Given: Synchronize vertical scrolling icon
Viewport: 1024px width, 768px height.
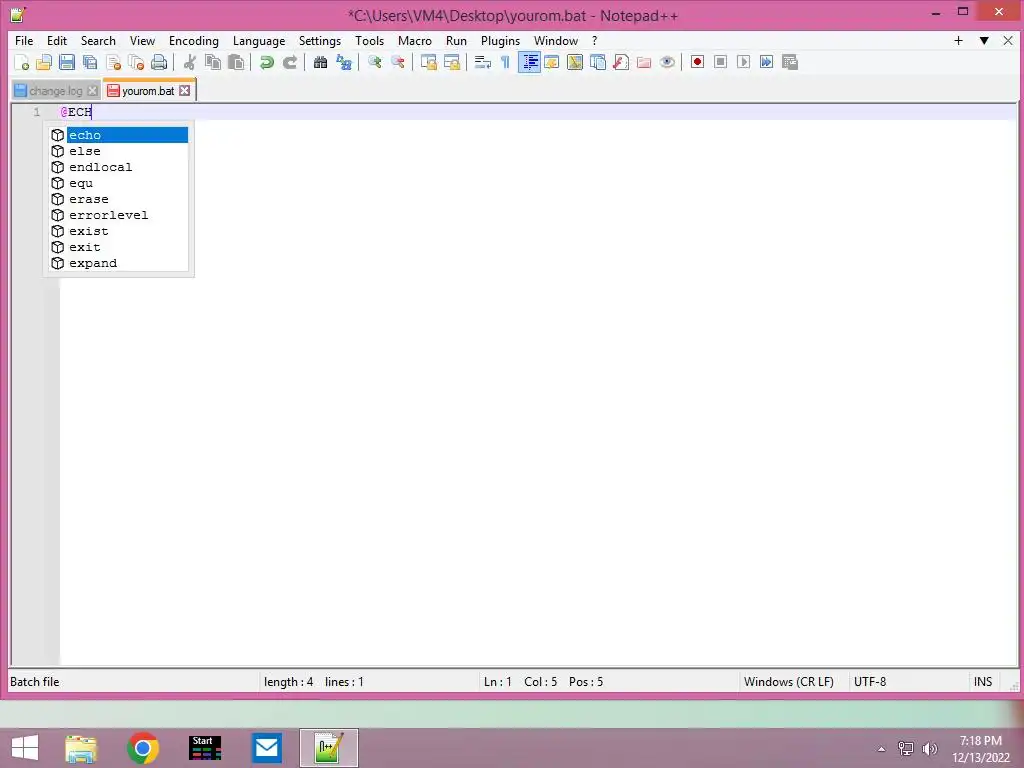Looking at the screenshot, I should pos(428,62).
